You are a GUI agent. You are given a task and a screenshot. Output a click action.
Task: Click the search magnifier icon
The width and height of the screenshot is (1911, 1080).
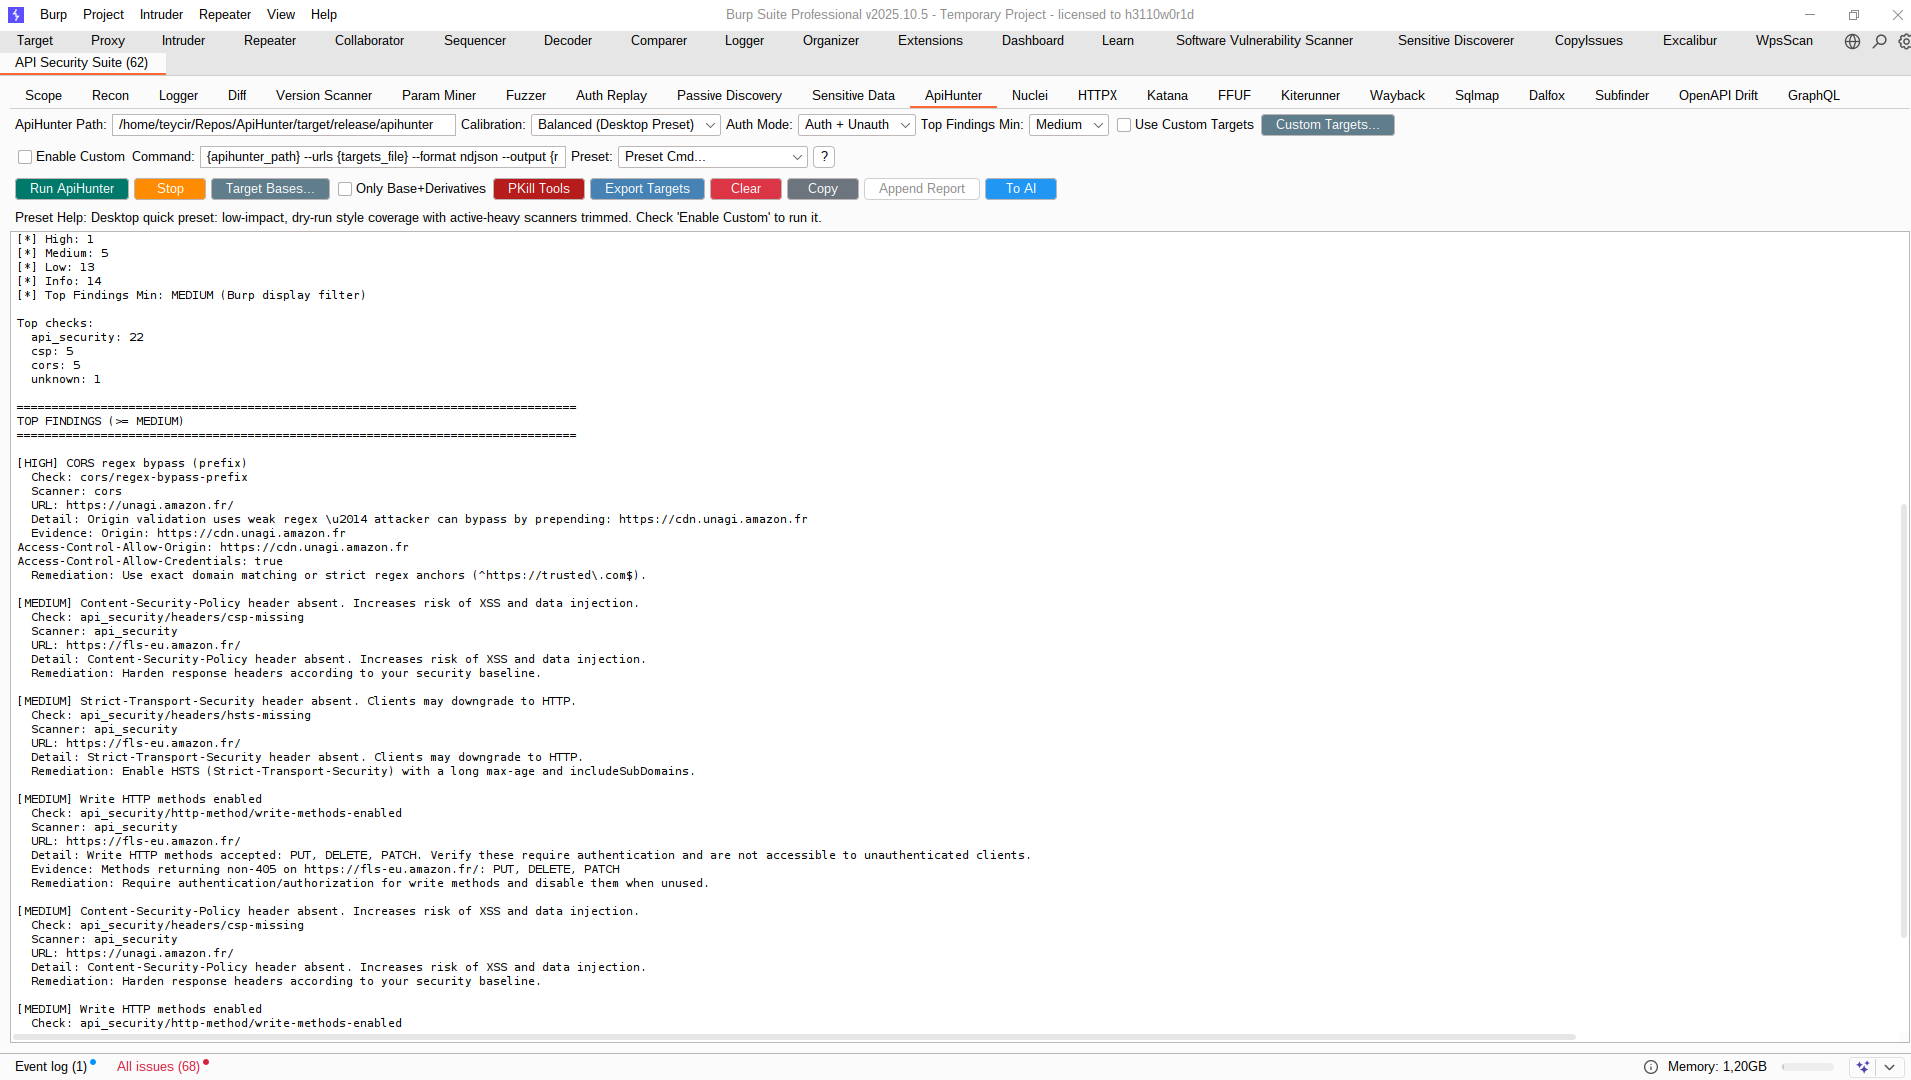(x=1880, y=41)
